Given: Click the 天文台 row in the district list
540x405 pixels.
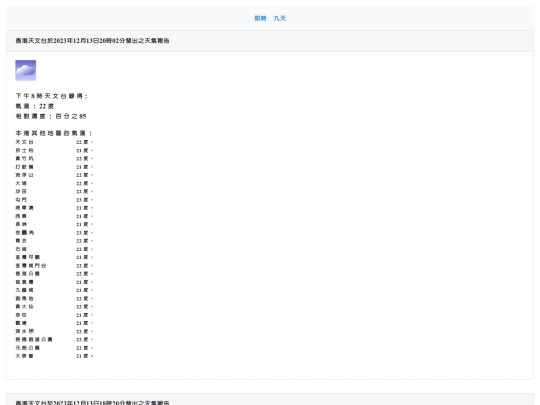Looking at the screenshot, I should coord(54,142).
